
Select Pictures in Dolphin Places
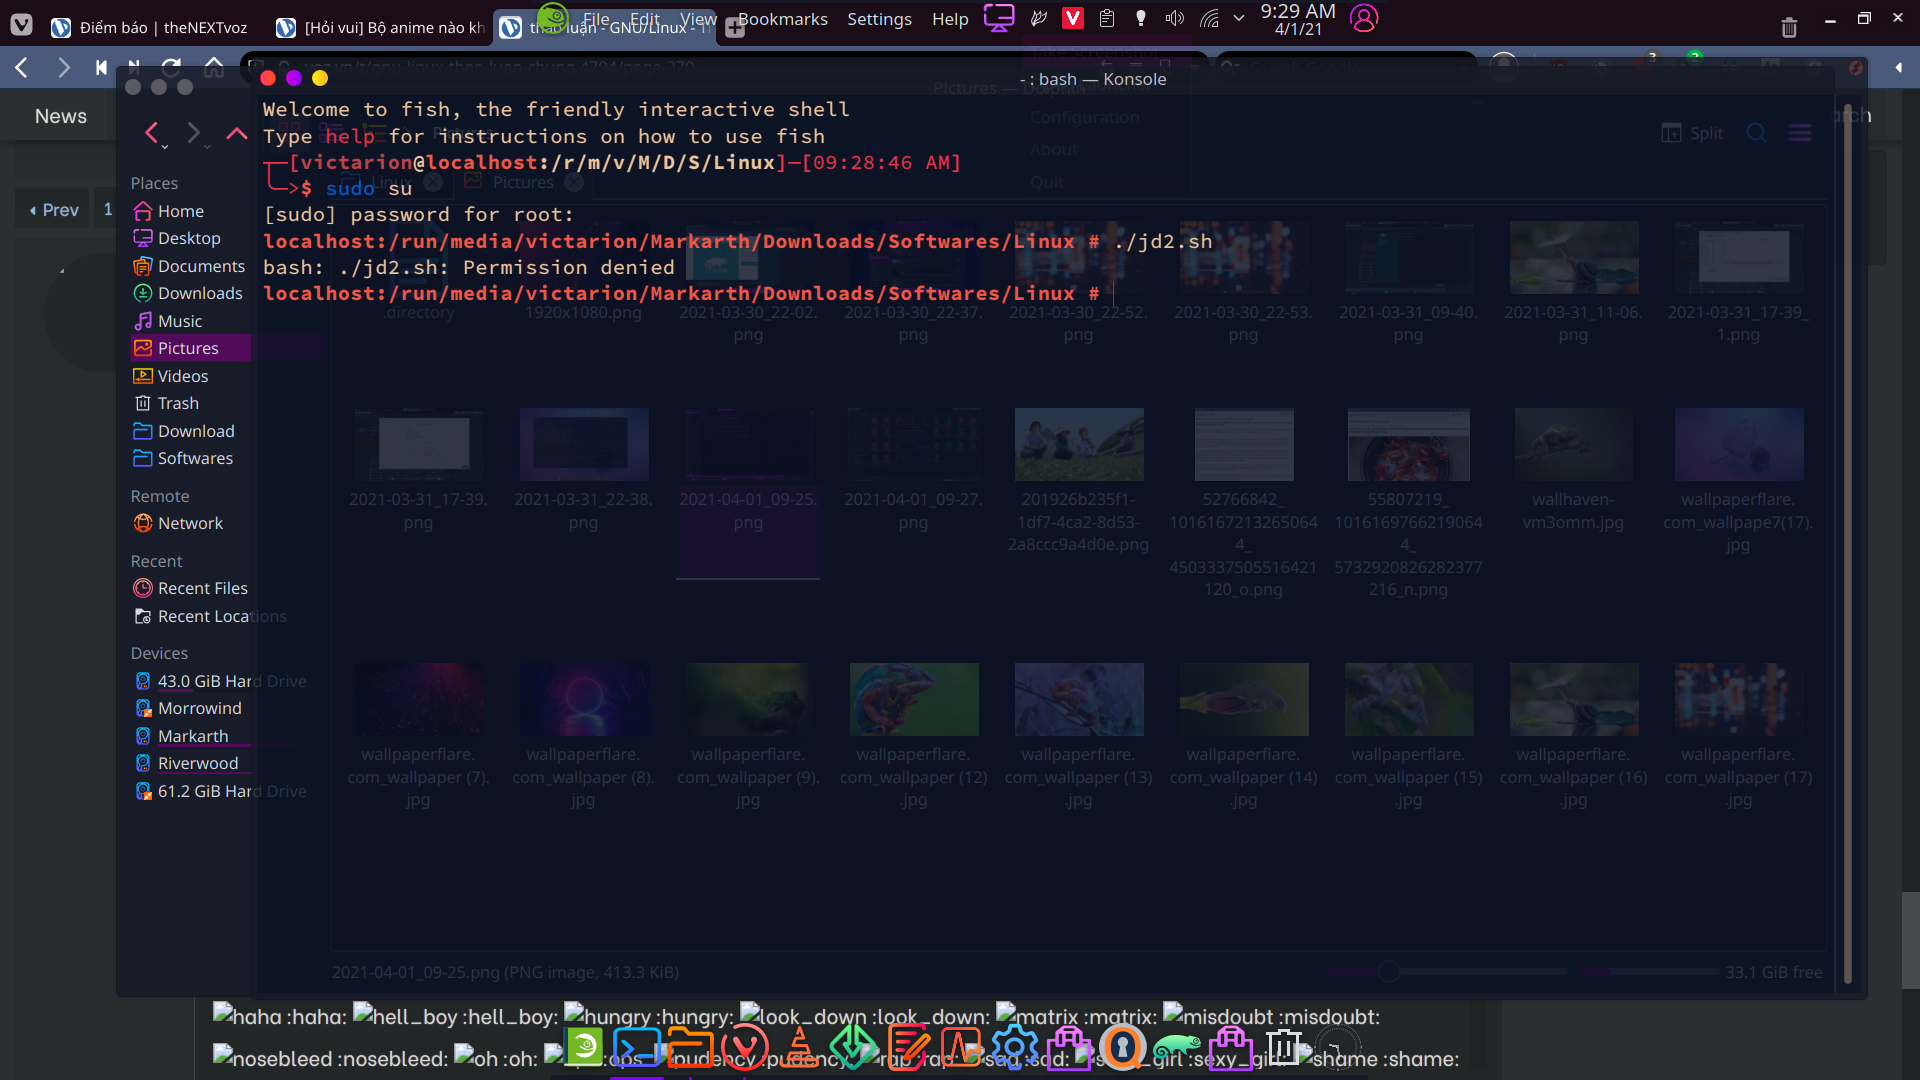(x=190, y=348)
